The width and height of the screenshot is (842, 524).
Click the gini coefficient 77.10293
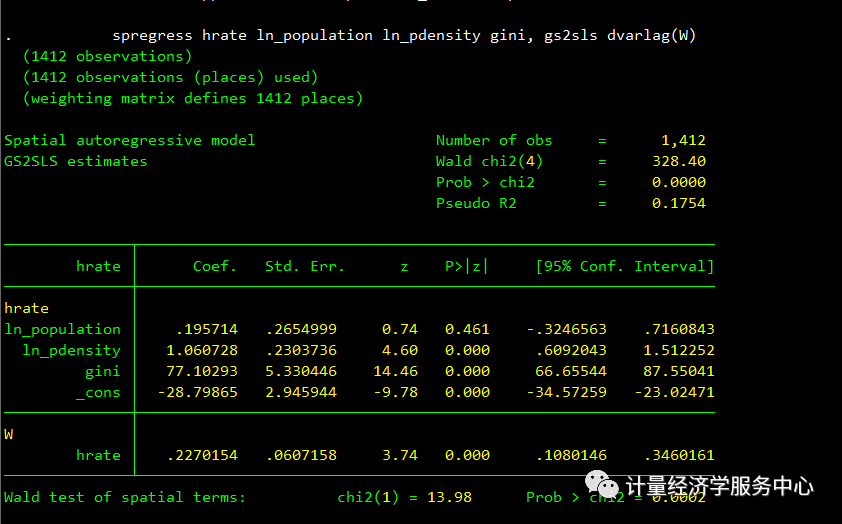[x=202, y=371]
